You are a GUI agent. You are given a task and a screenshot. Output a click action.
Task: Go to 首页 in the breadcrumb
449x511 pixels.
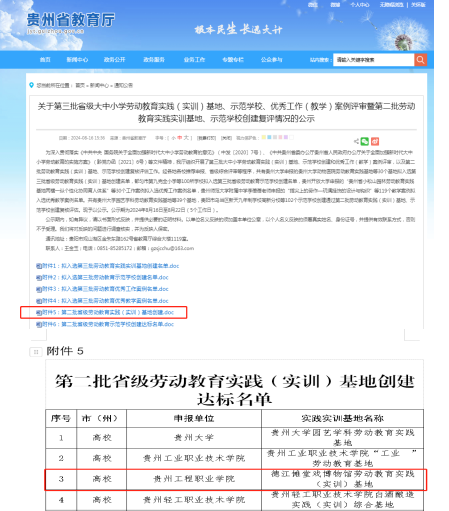[x=80, y=85]
